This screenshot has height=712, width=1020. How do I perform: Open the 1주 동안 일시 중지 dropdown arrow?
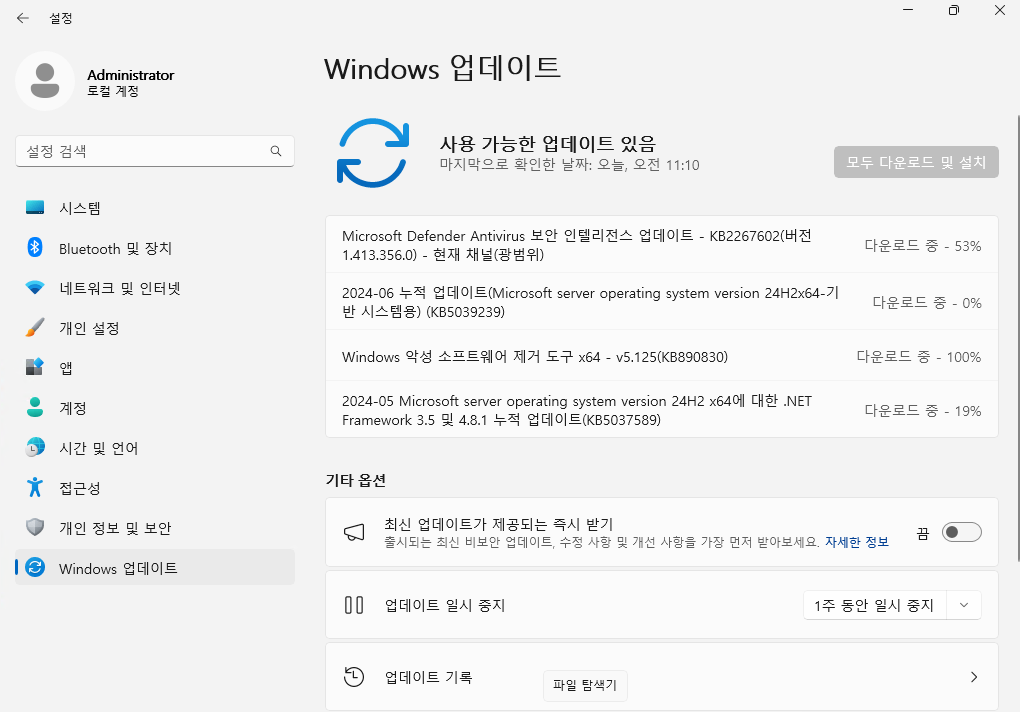[x=964, y=605]
